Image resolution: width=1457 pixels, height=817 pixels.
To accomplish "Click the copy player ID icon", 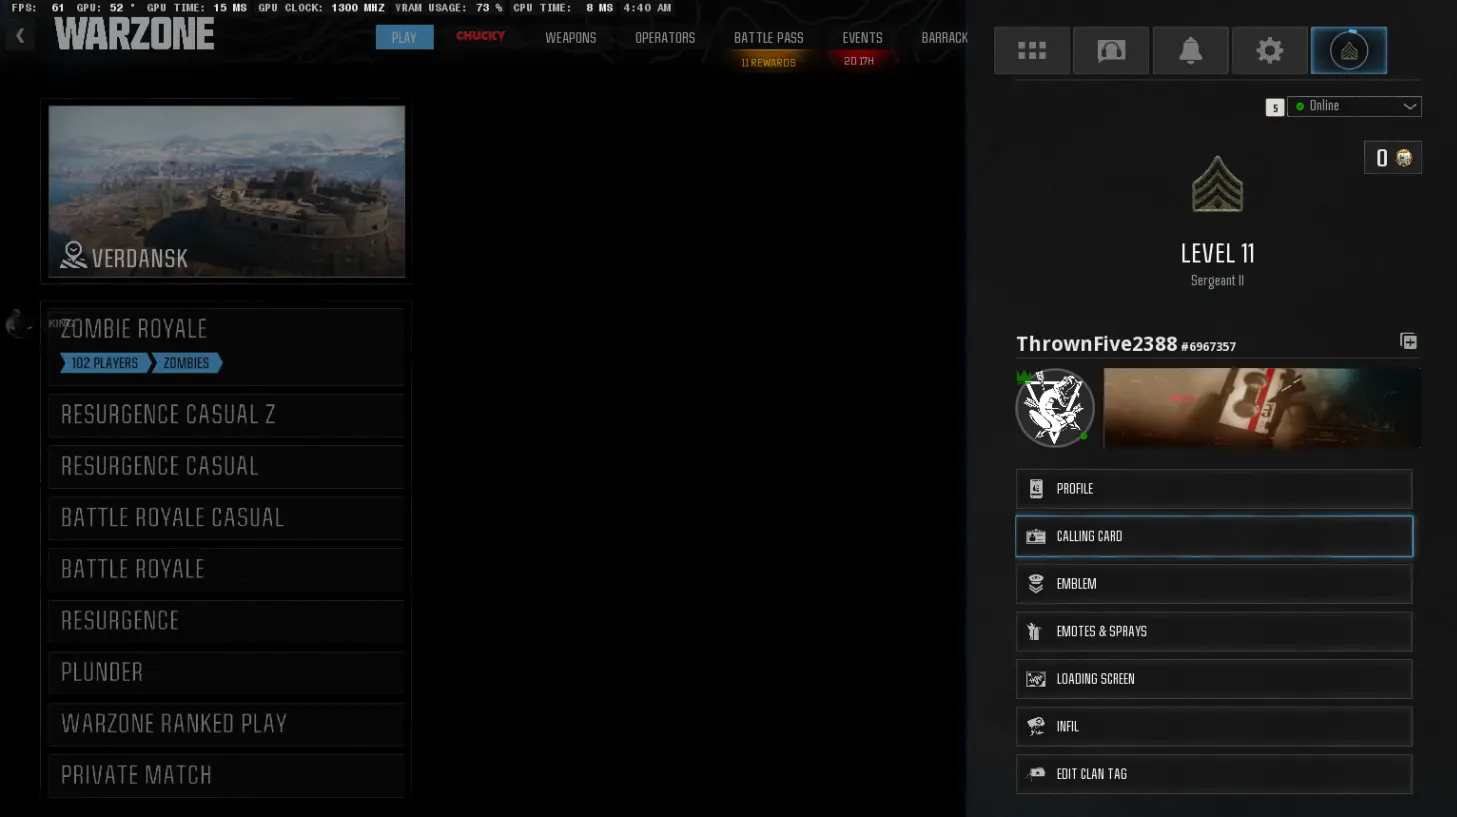I will click(1408, 342).
